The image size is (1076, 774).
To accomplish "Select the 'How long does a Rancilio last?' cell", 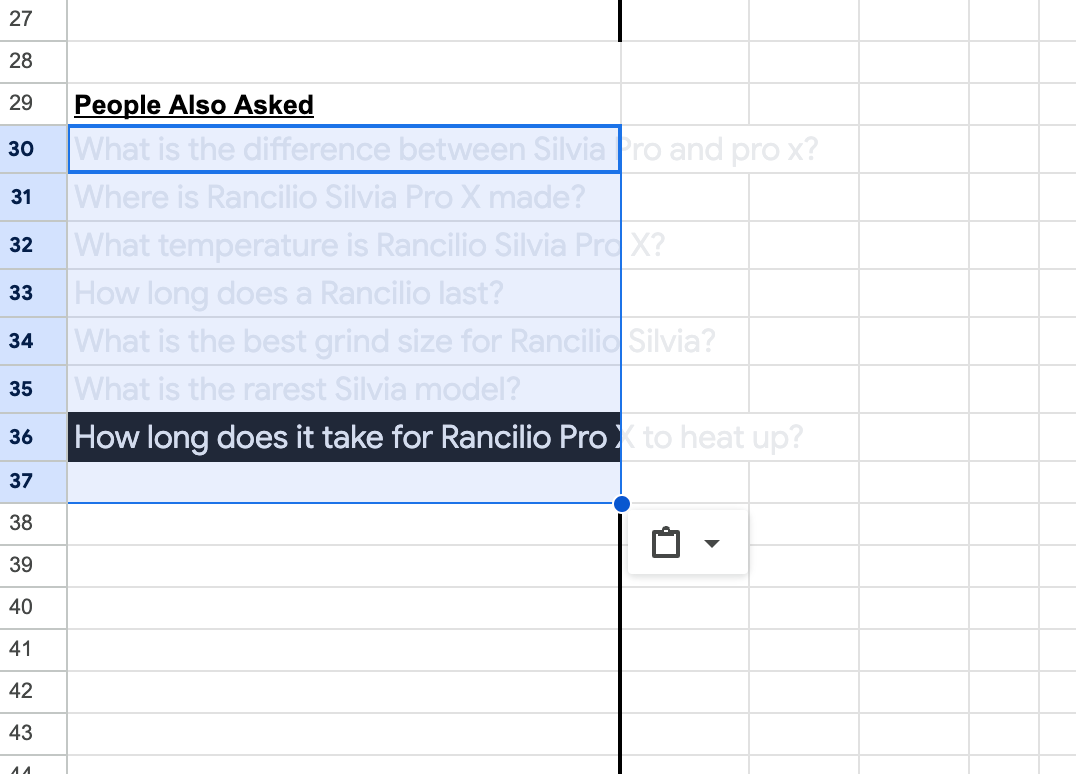I will pos(344,293).
